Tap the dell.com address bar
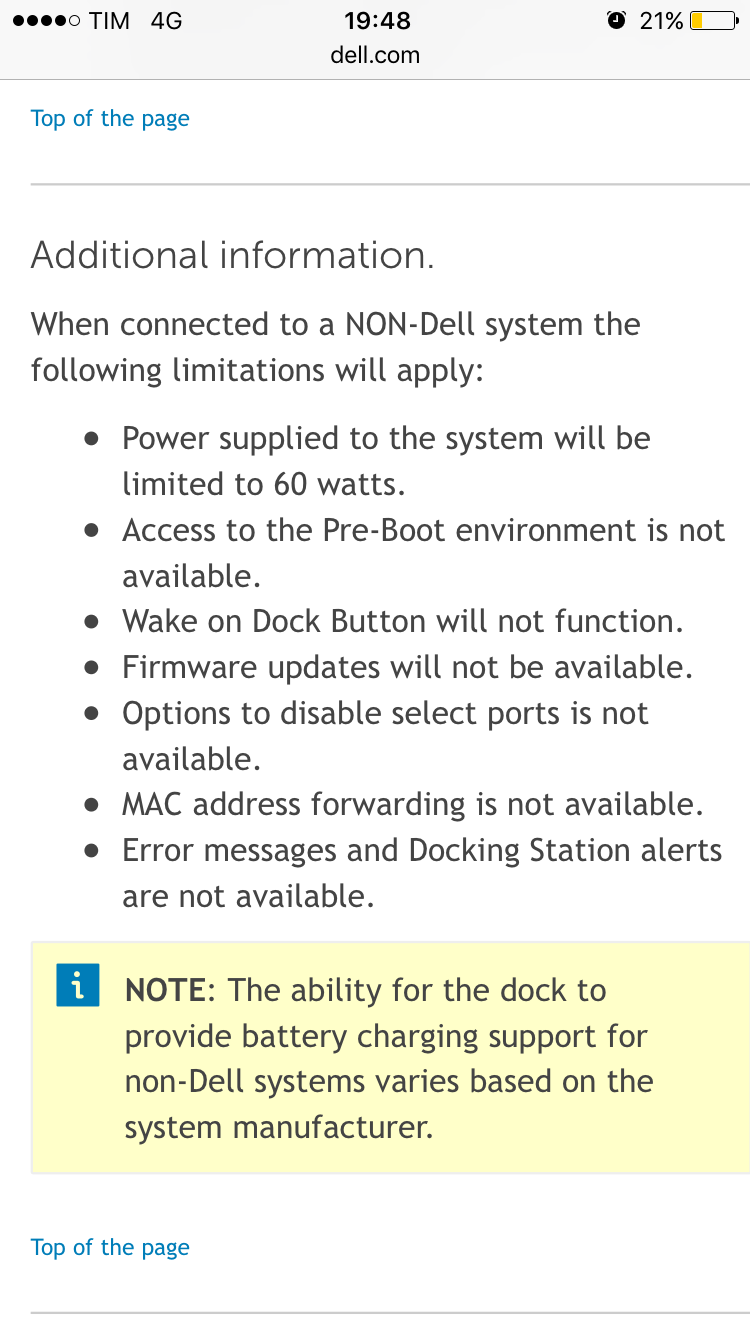750x1334 pixels. click(375, 55)
